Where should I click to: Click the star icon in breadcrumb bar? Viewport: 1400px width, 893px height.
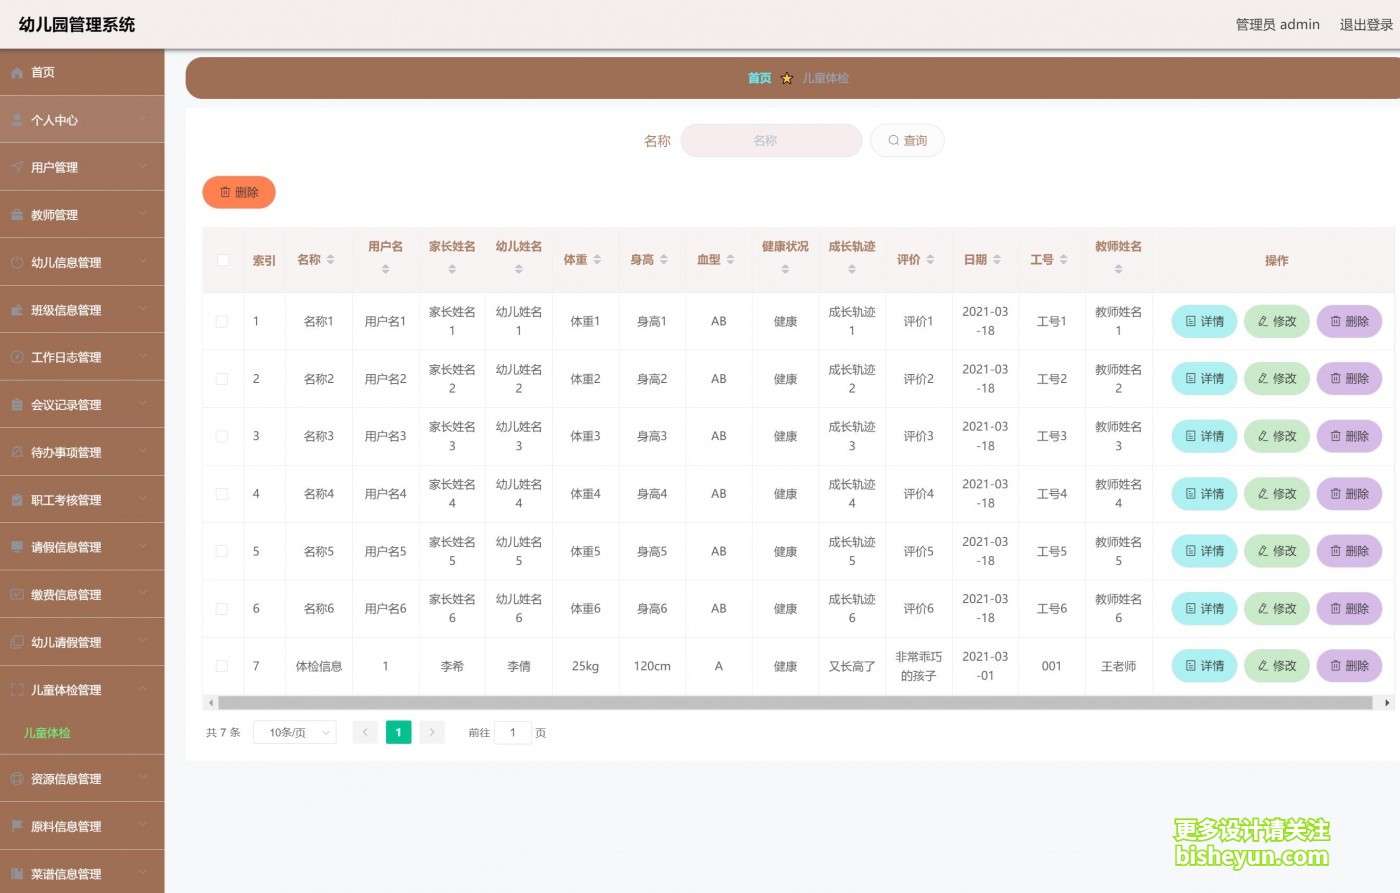pyautogui.click(x=787, y=78)
